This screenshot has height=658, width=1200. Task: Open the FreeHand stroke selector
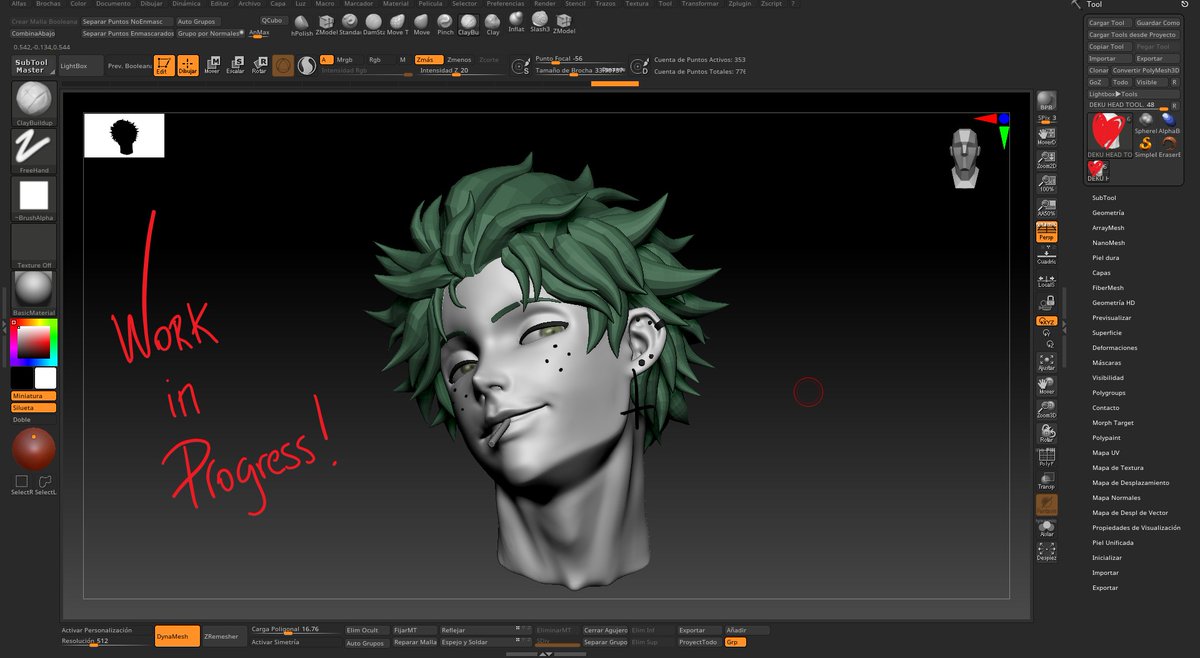pyautogui.click(x=34, y=151)
